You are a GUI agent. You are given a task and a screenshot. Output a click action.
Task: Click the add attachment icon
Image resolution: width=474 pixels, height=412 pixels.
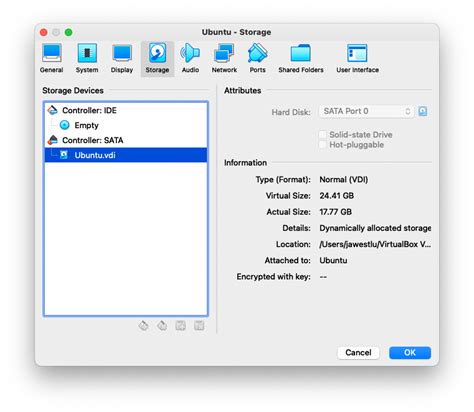tap(181, 326)
